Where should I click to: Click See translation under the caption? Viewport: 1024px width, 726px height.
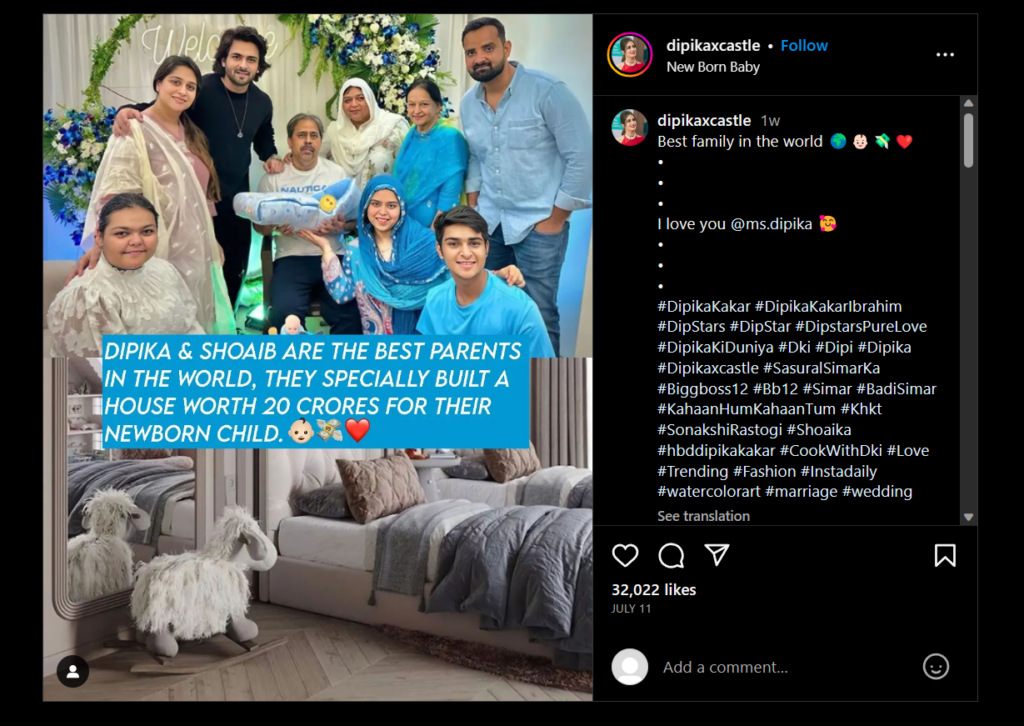coord(703,516)
